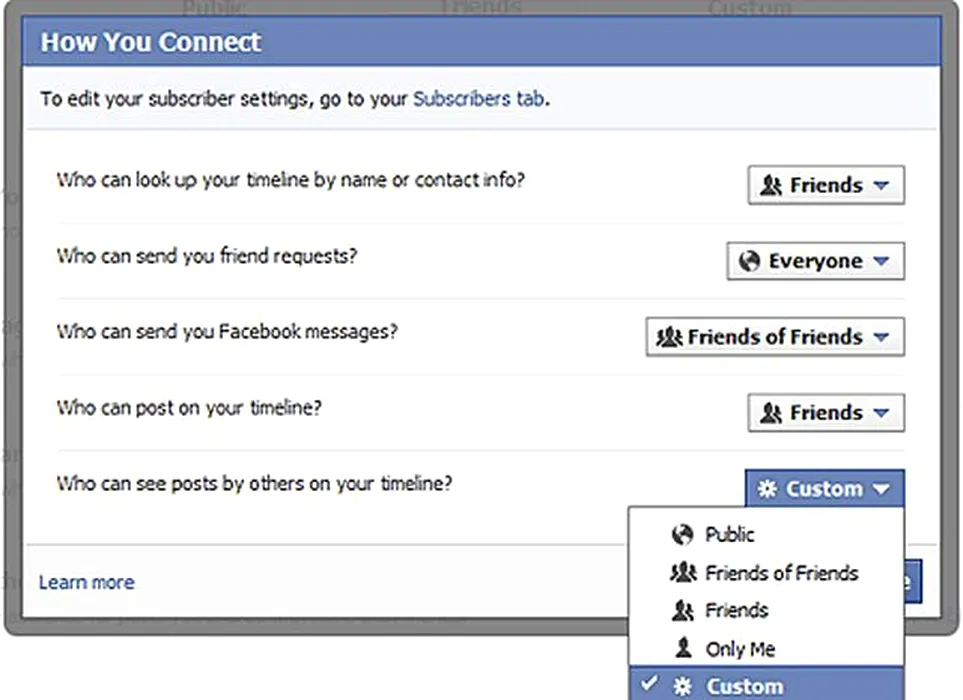Open the Subscribers tab link
This screenshot has width=963, height=700.
click(479, 98)
